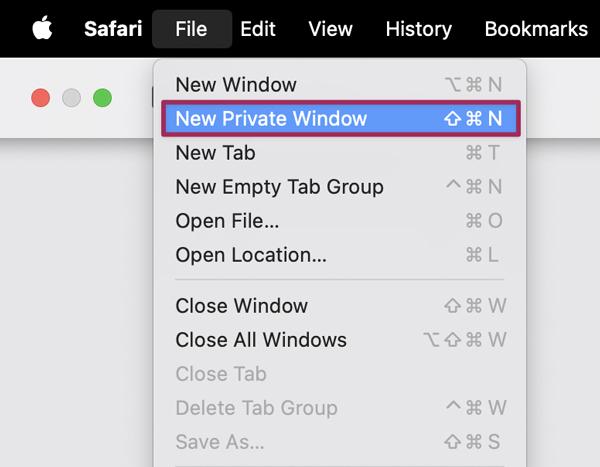Open the View menu

pos(330,29)
